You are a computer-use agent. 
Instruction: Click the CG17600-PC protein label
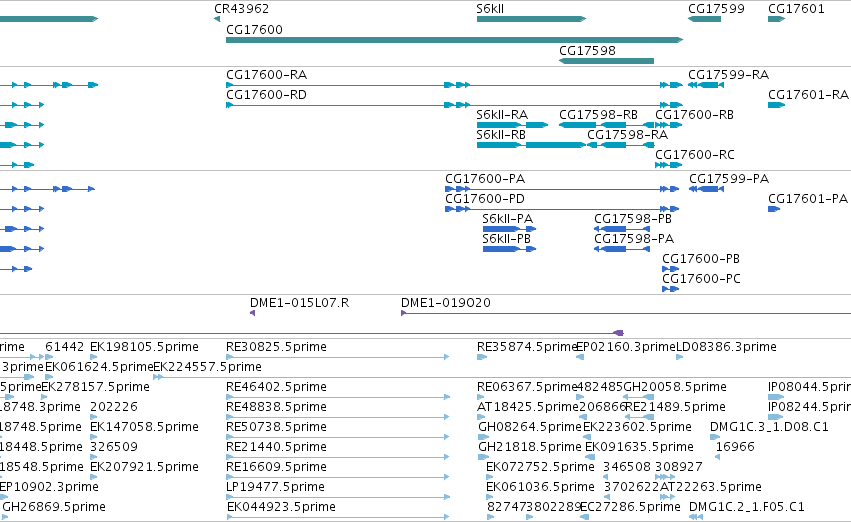(x=701, y=279)
